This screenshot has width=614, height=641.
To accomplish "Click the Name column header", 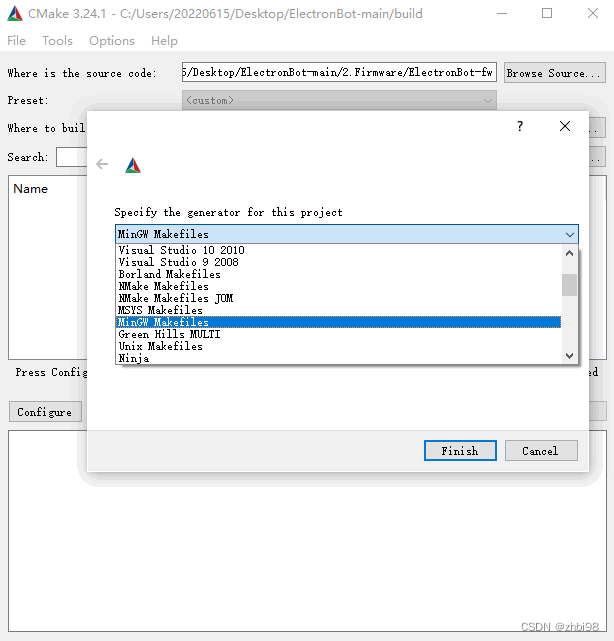I will click(31, 188).
